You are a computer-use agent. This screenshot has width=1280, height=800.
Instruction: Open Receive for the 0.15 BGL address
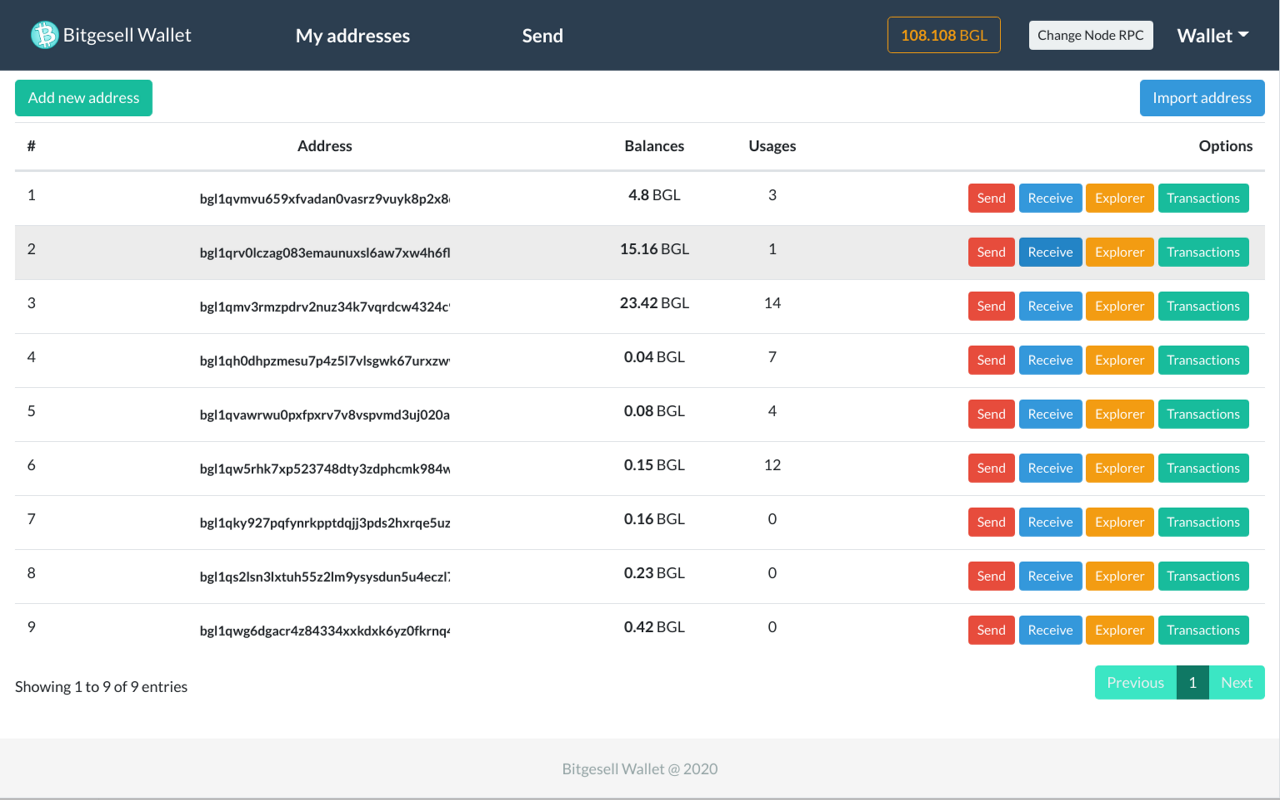tap(1050, 468)
